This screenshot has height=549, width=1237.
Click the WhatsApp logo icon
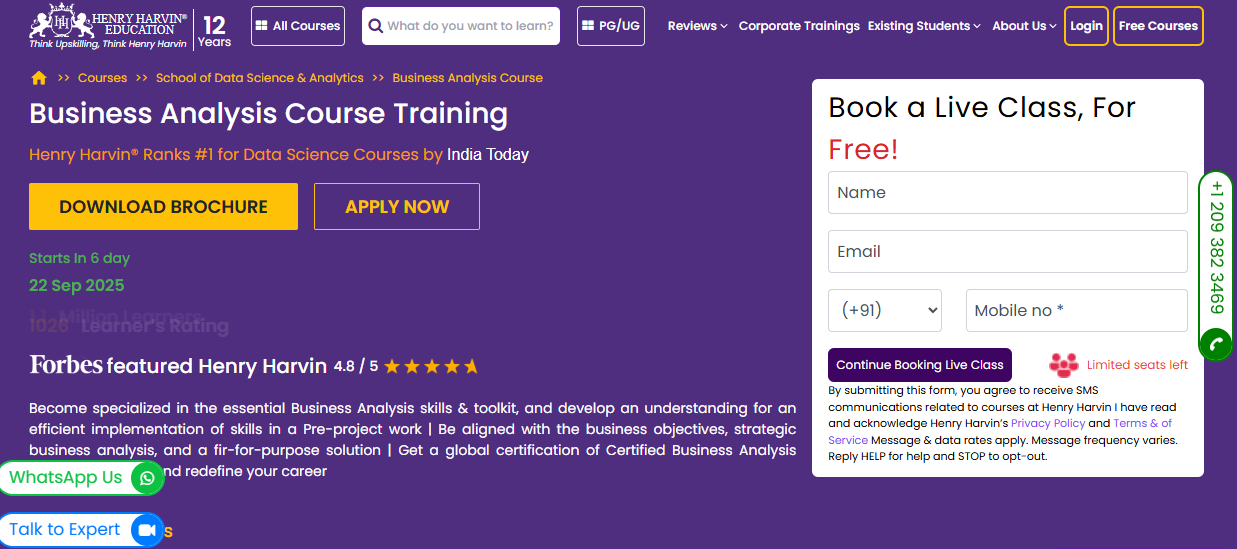click(147, 478)
